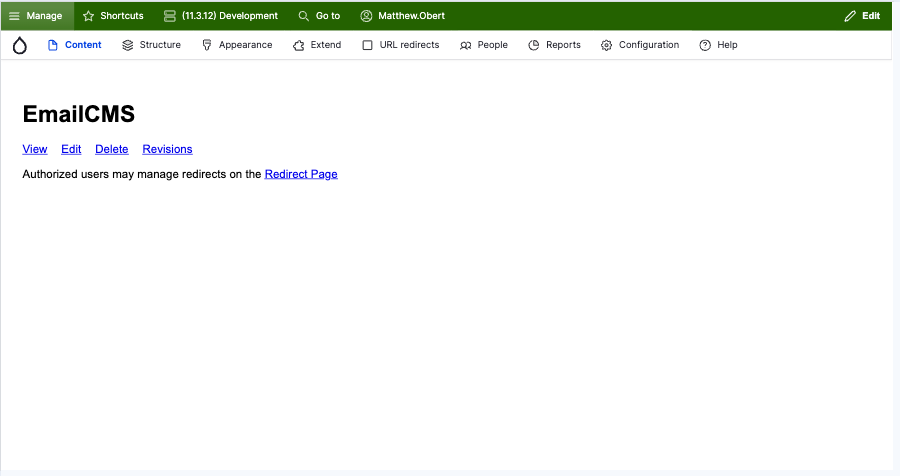
Task: Select the View tab link
Action: point(35,149)
